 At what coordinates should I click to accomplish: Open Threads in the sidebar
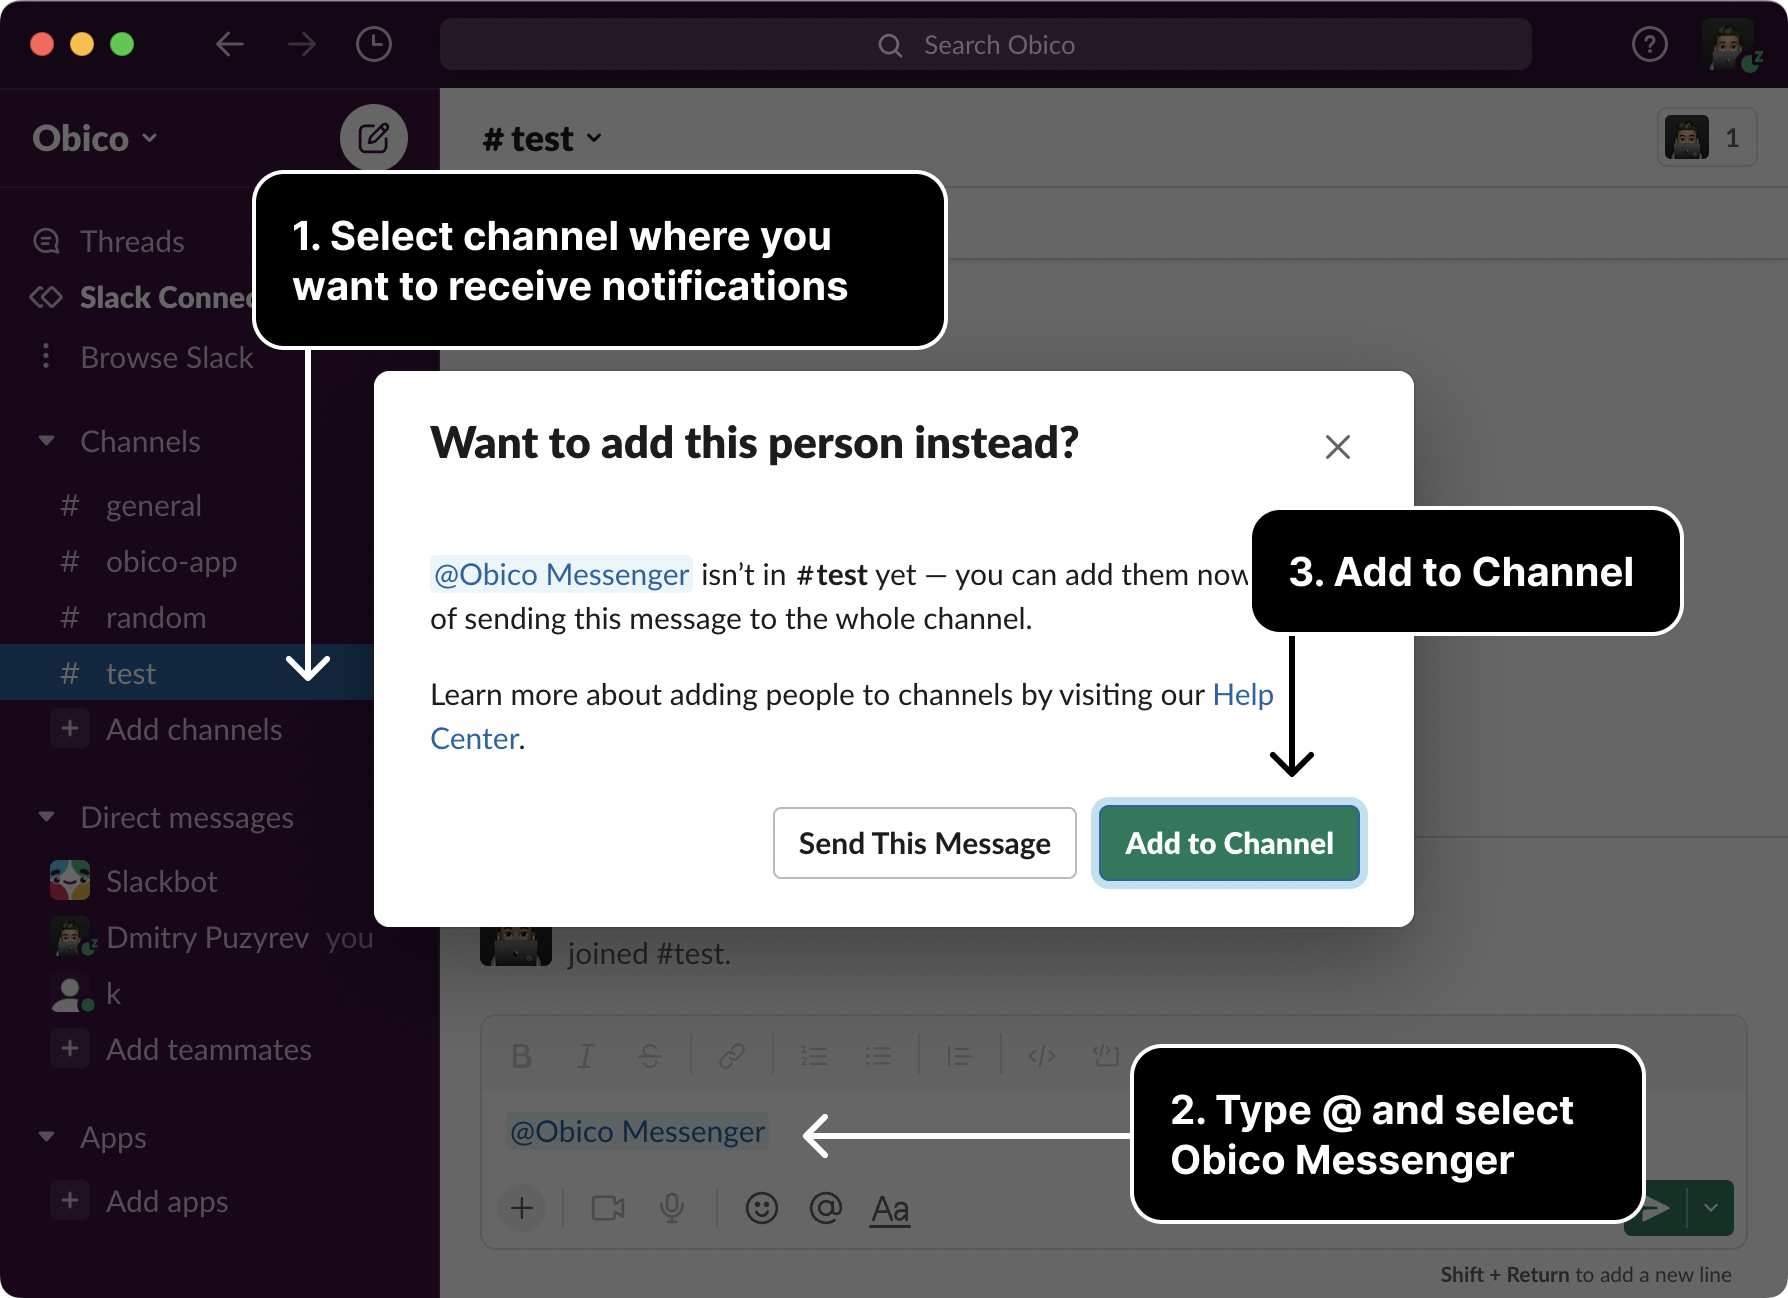click(132, 242)
